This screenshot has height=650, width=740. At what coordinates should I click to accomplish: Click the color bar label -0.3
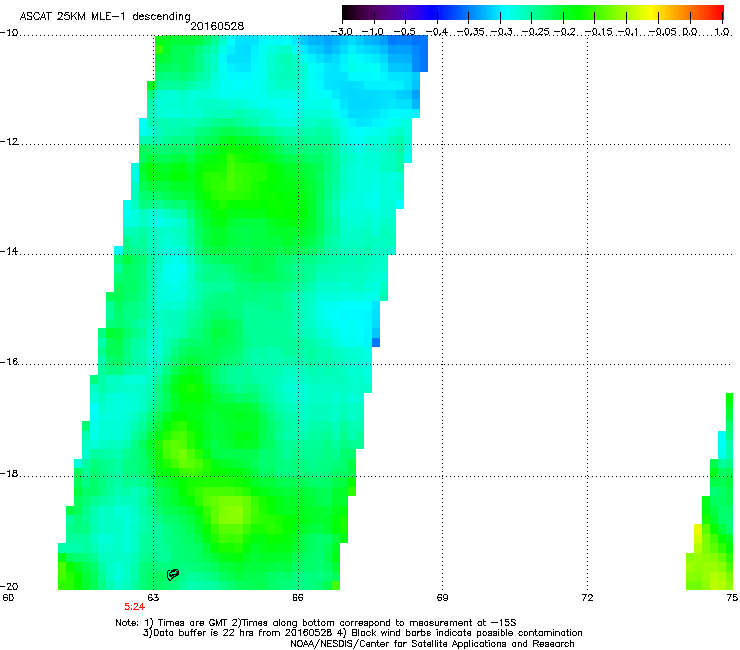coord(502,32)
